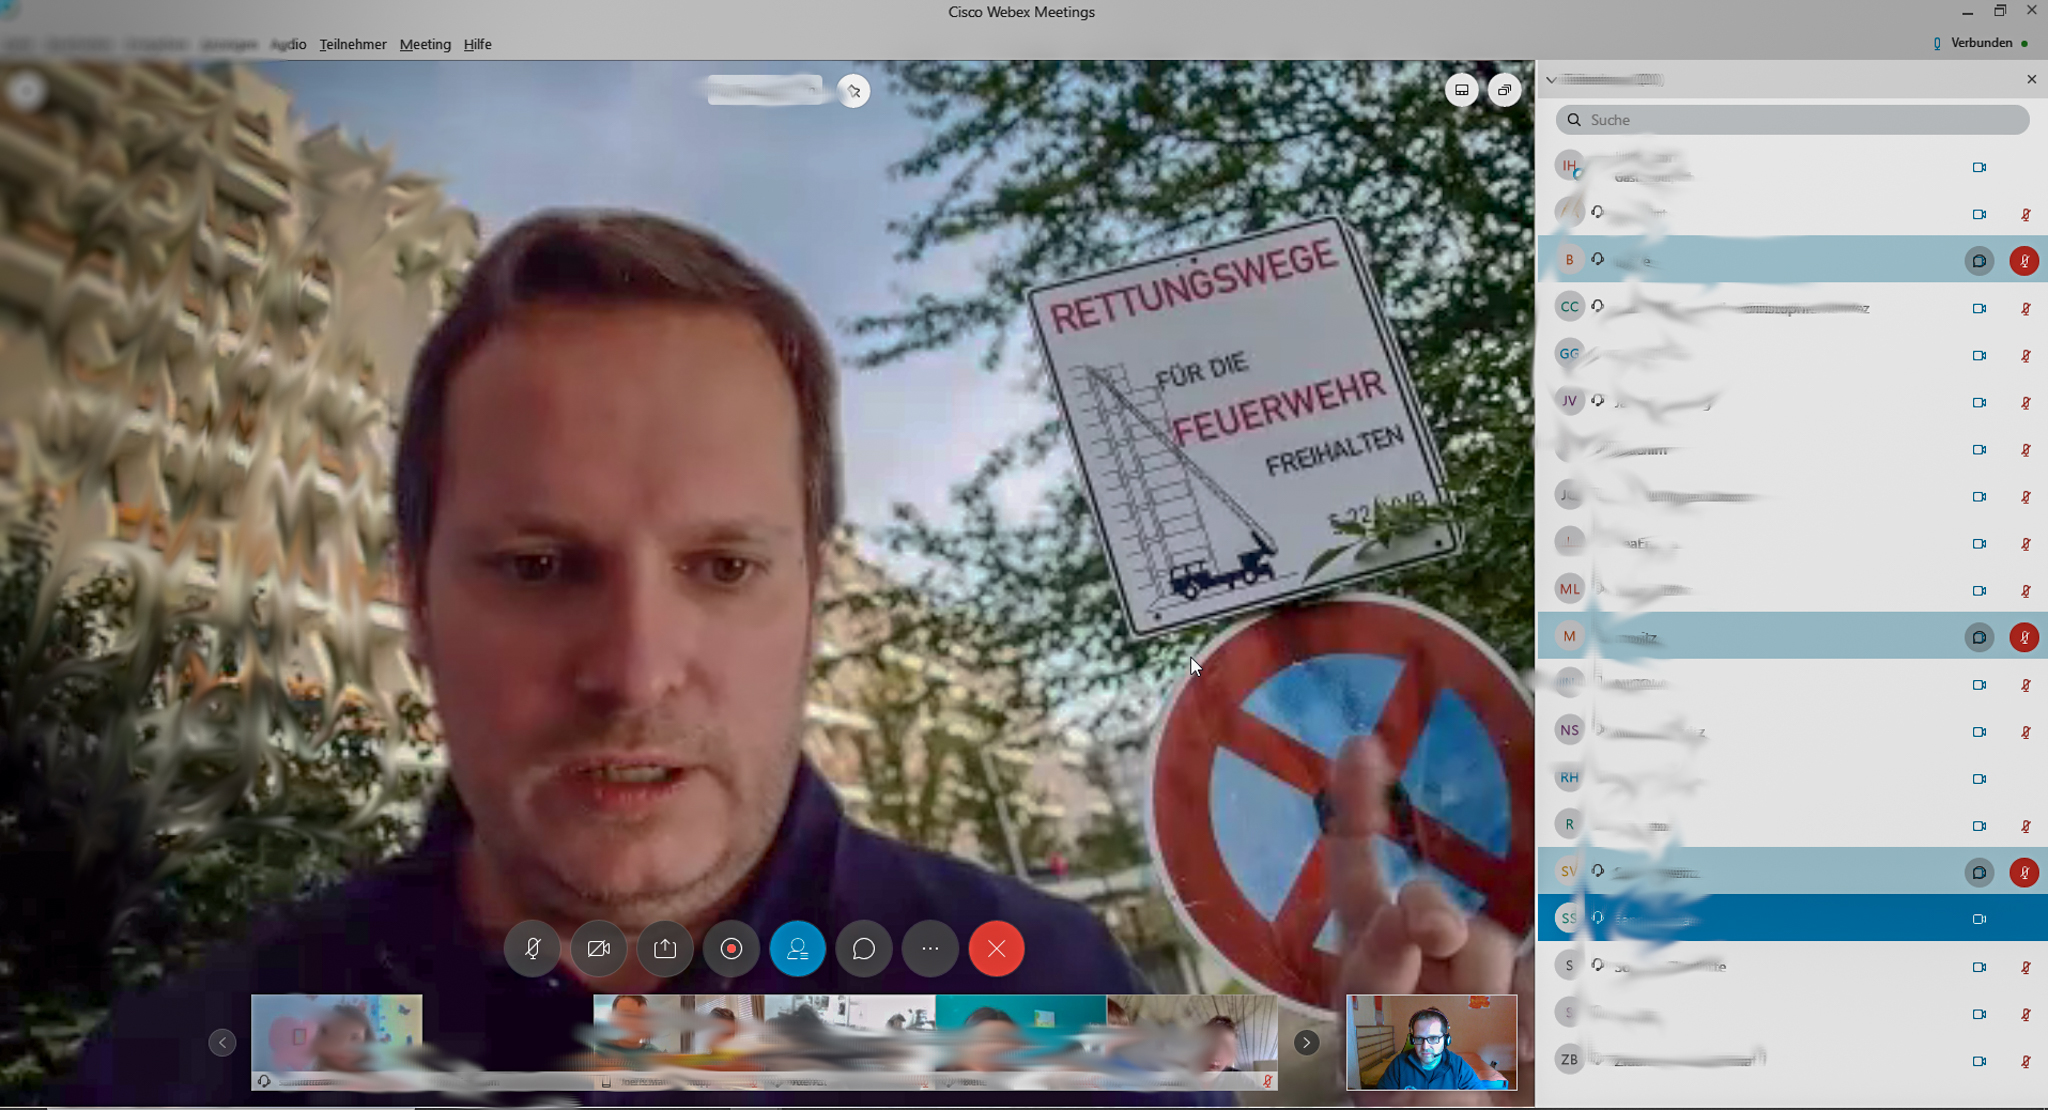Unmute participant CC microphone icon
The width and height of the screenshot is (2048, 1110).
2025,308
